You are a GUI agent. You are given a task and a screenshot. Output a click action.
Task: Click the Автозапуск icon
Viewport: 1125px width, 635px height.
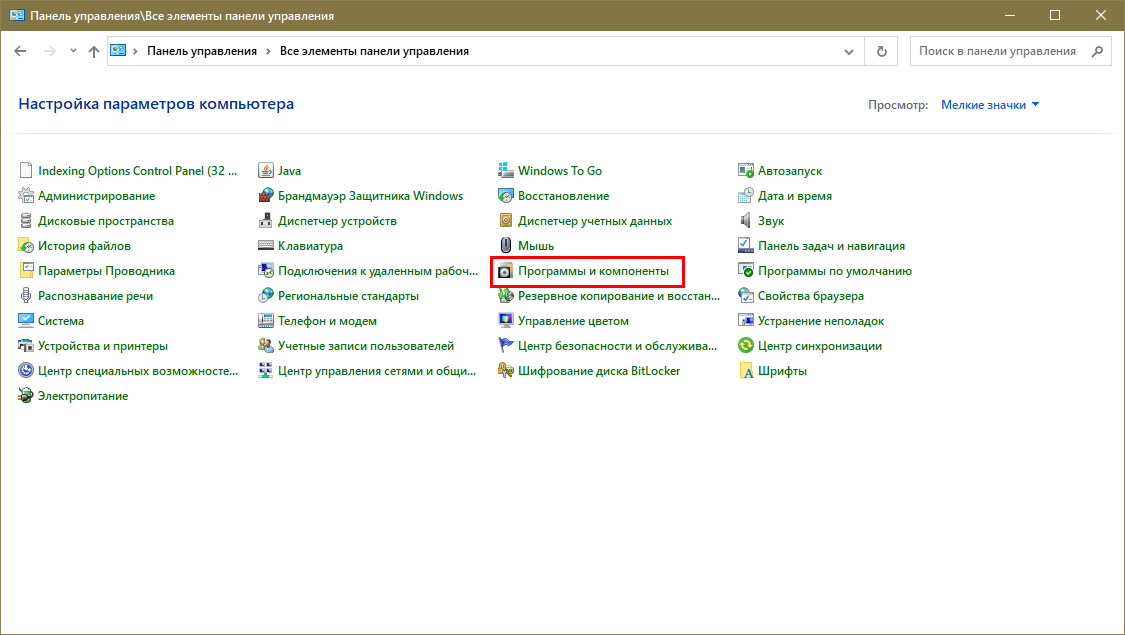point(746,171)
